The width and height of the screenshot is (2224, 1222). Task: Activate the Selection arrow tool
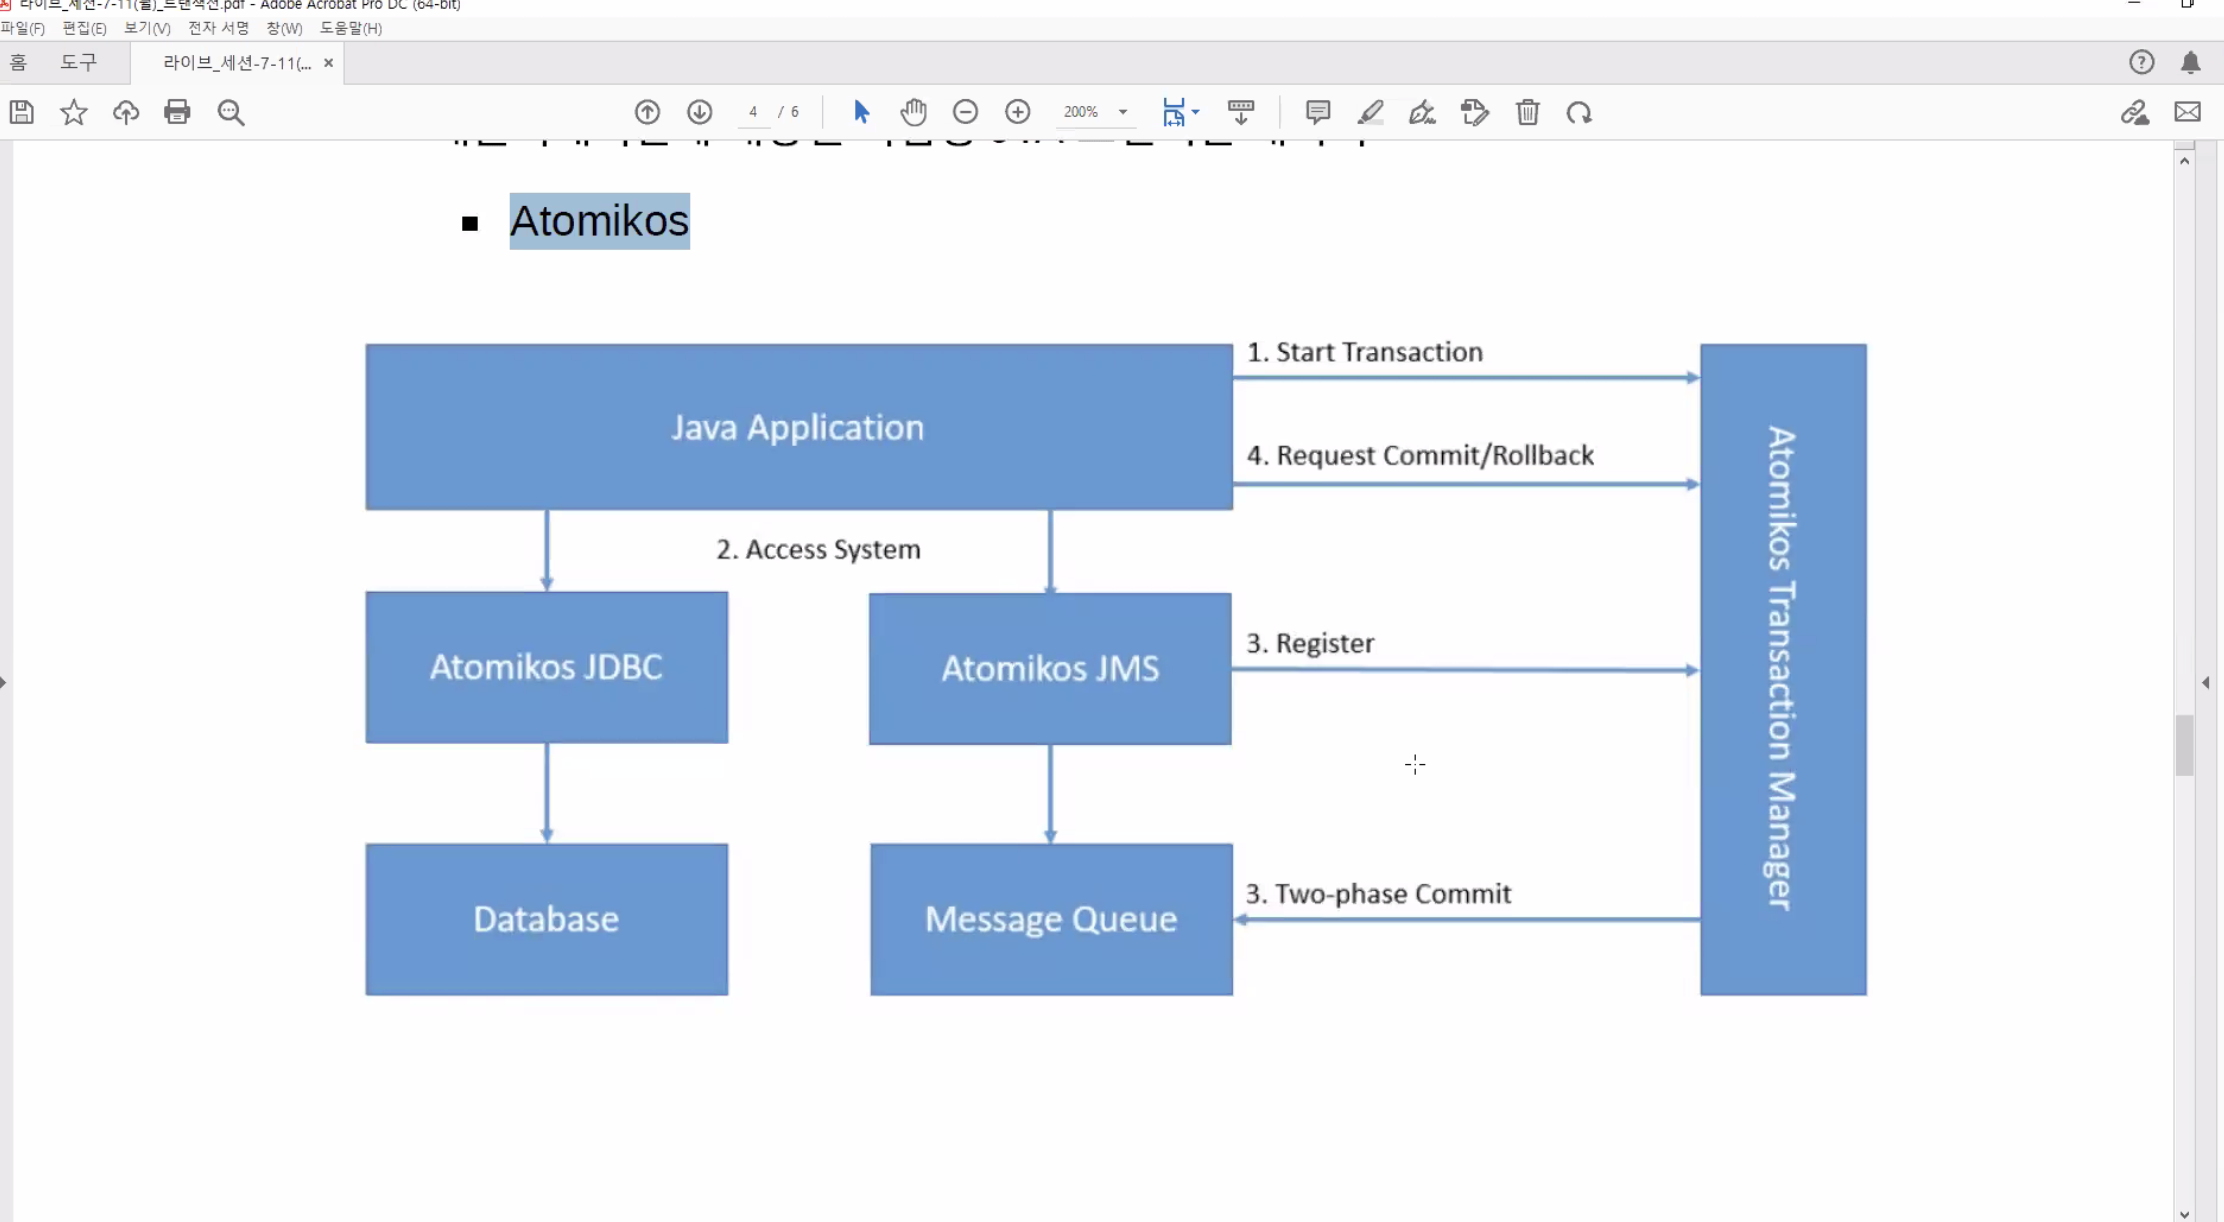pos(861,112)
